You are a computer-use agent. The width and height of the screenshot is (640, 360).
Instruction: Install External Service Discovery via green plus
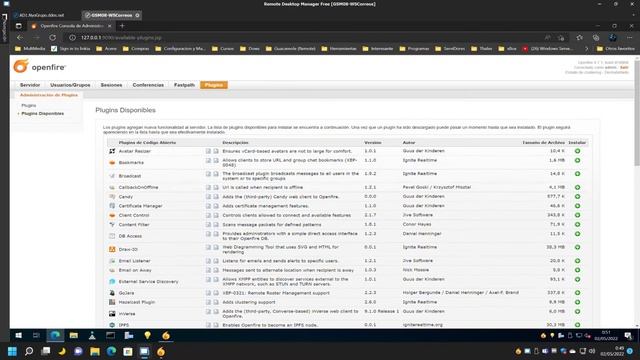[577, 280]
